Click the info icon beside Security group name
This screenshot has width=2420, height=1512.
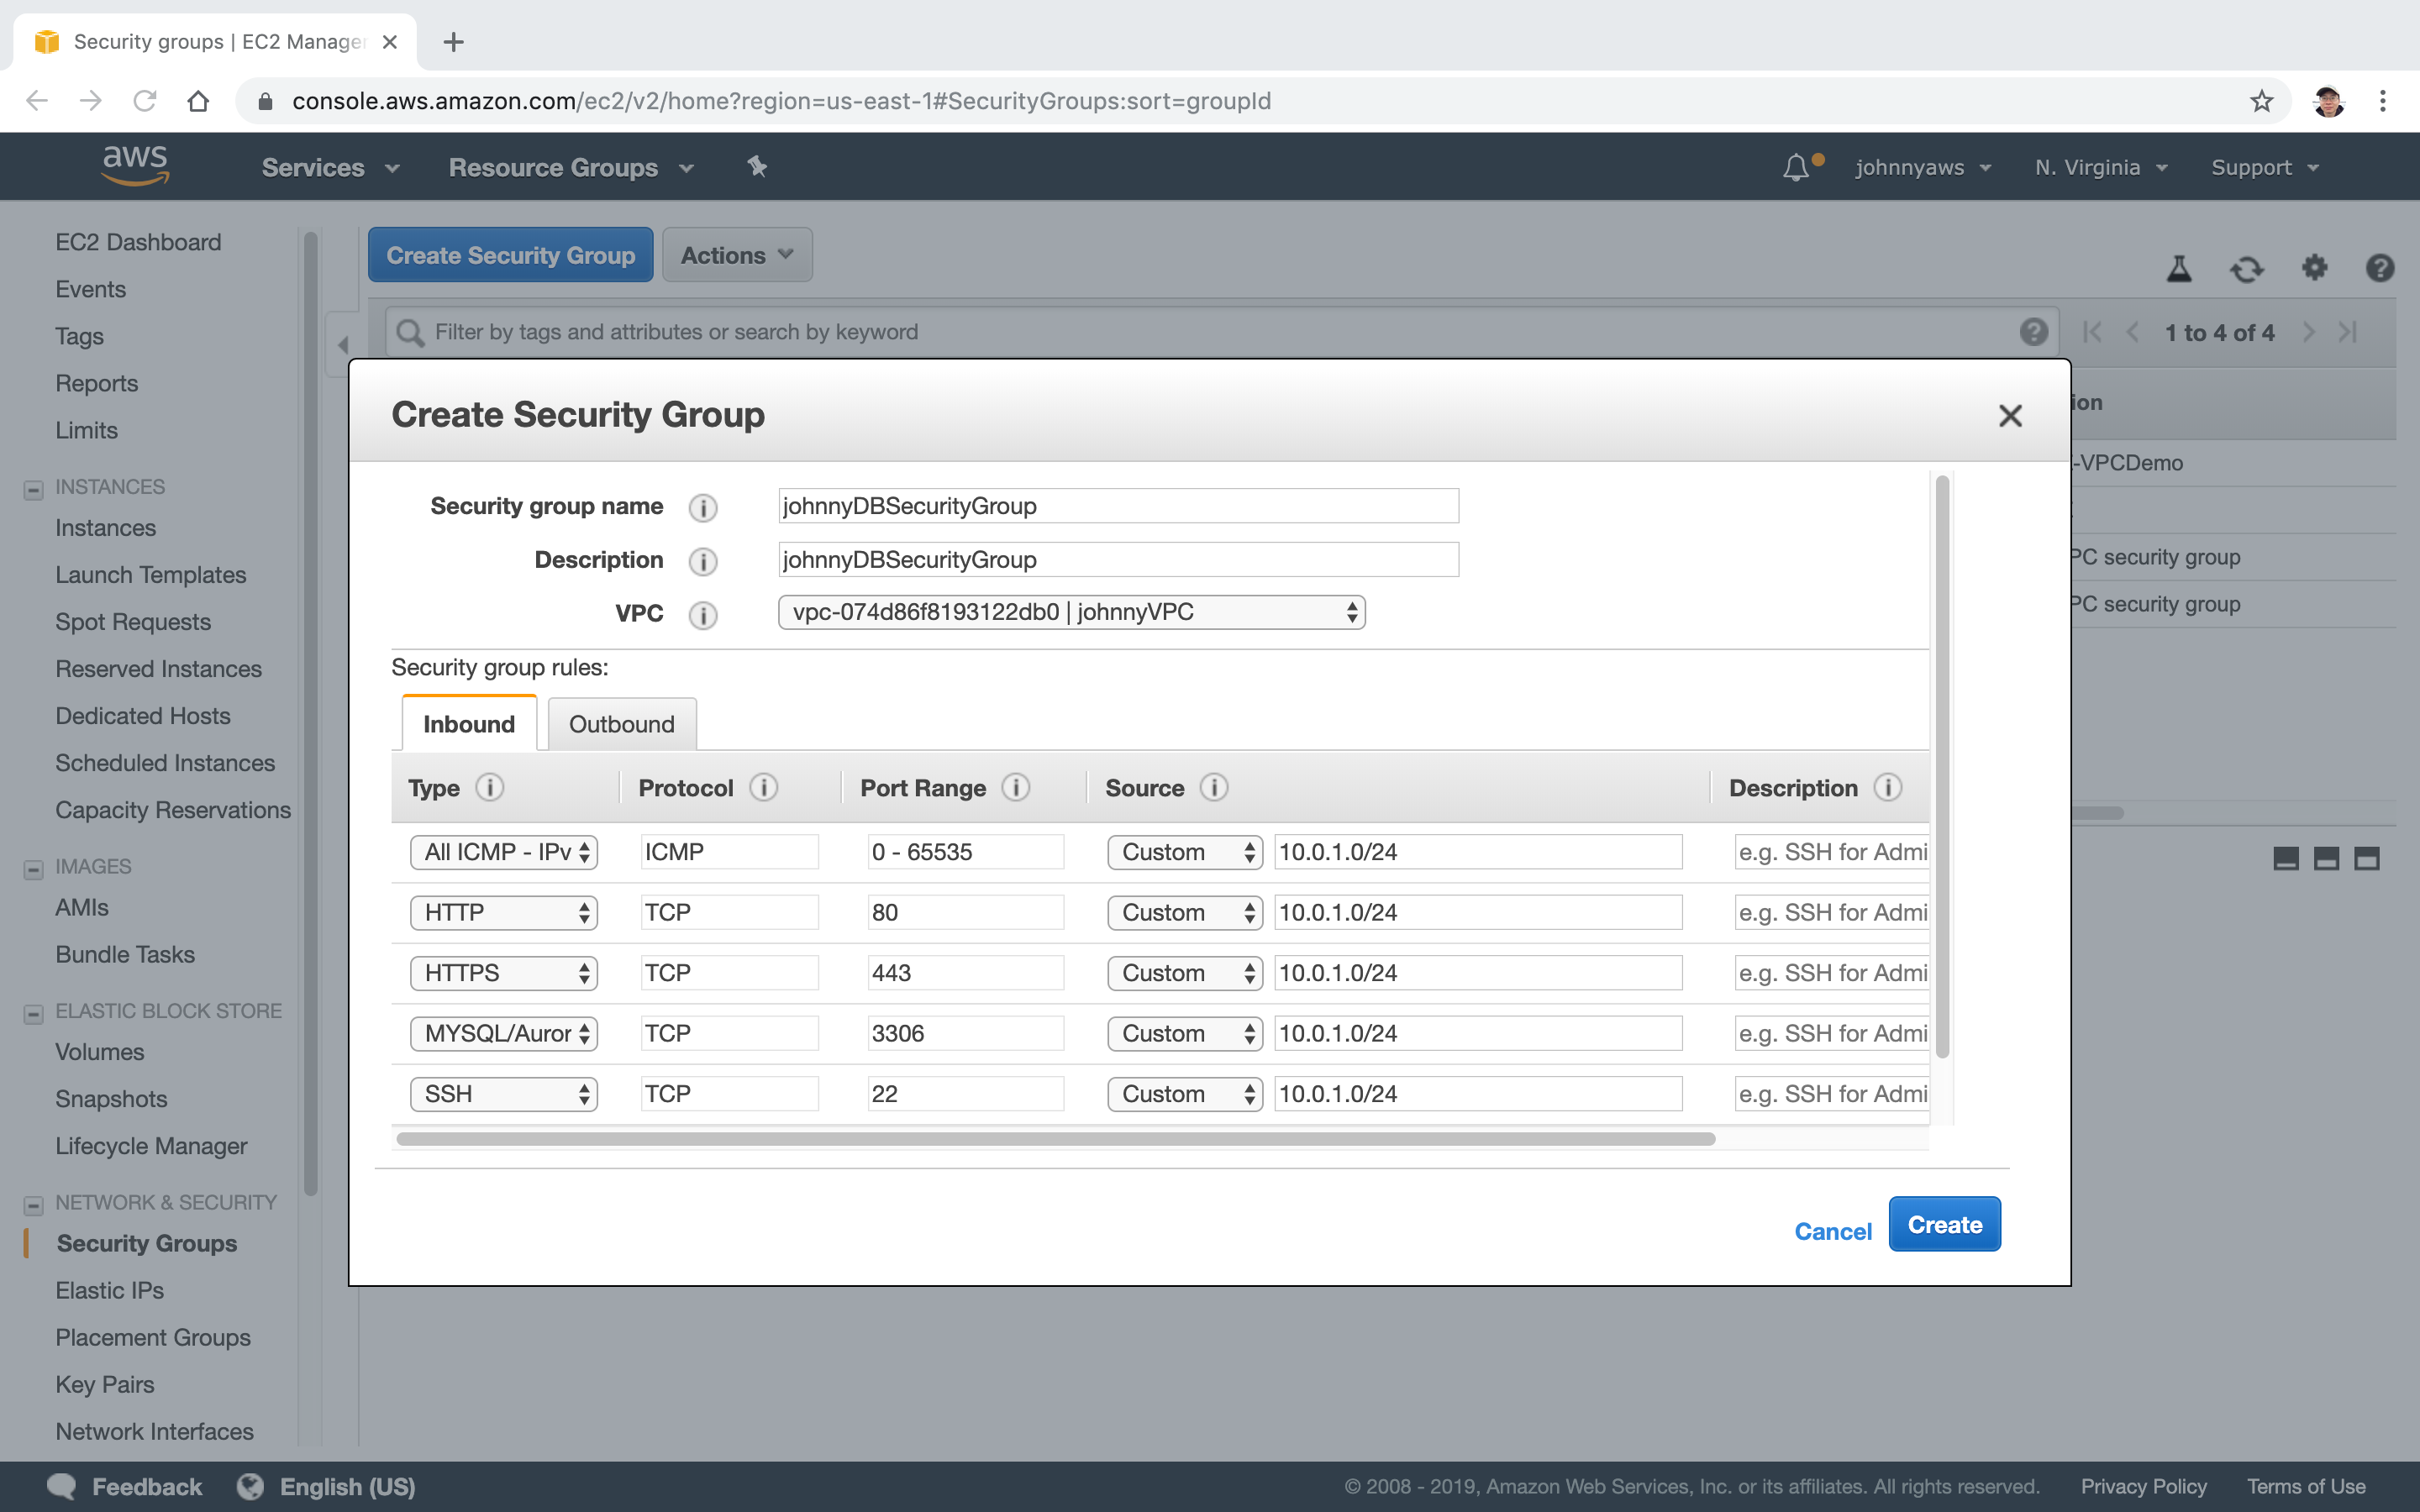tap(703, 507)
